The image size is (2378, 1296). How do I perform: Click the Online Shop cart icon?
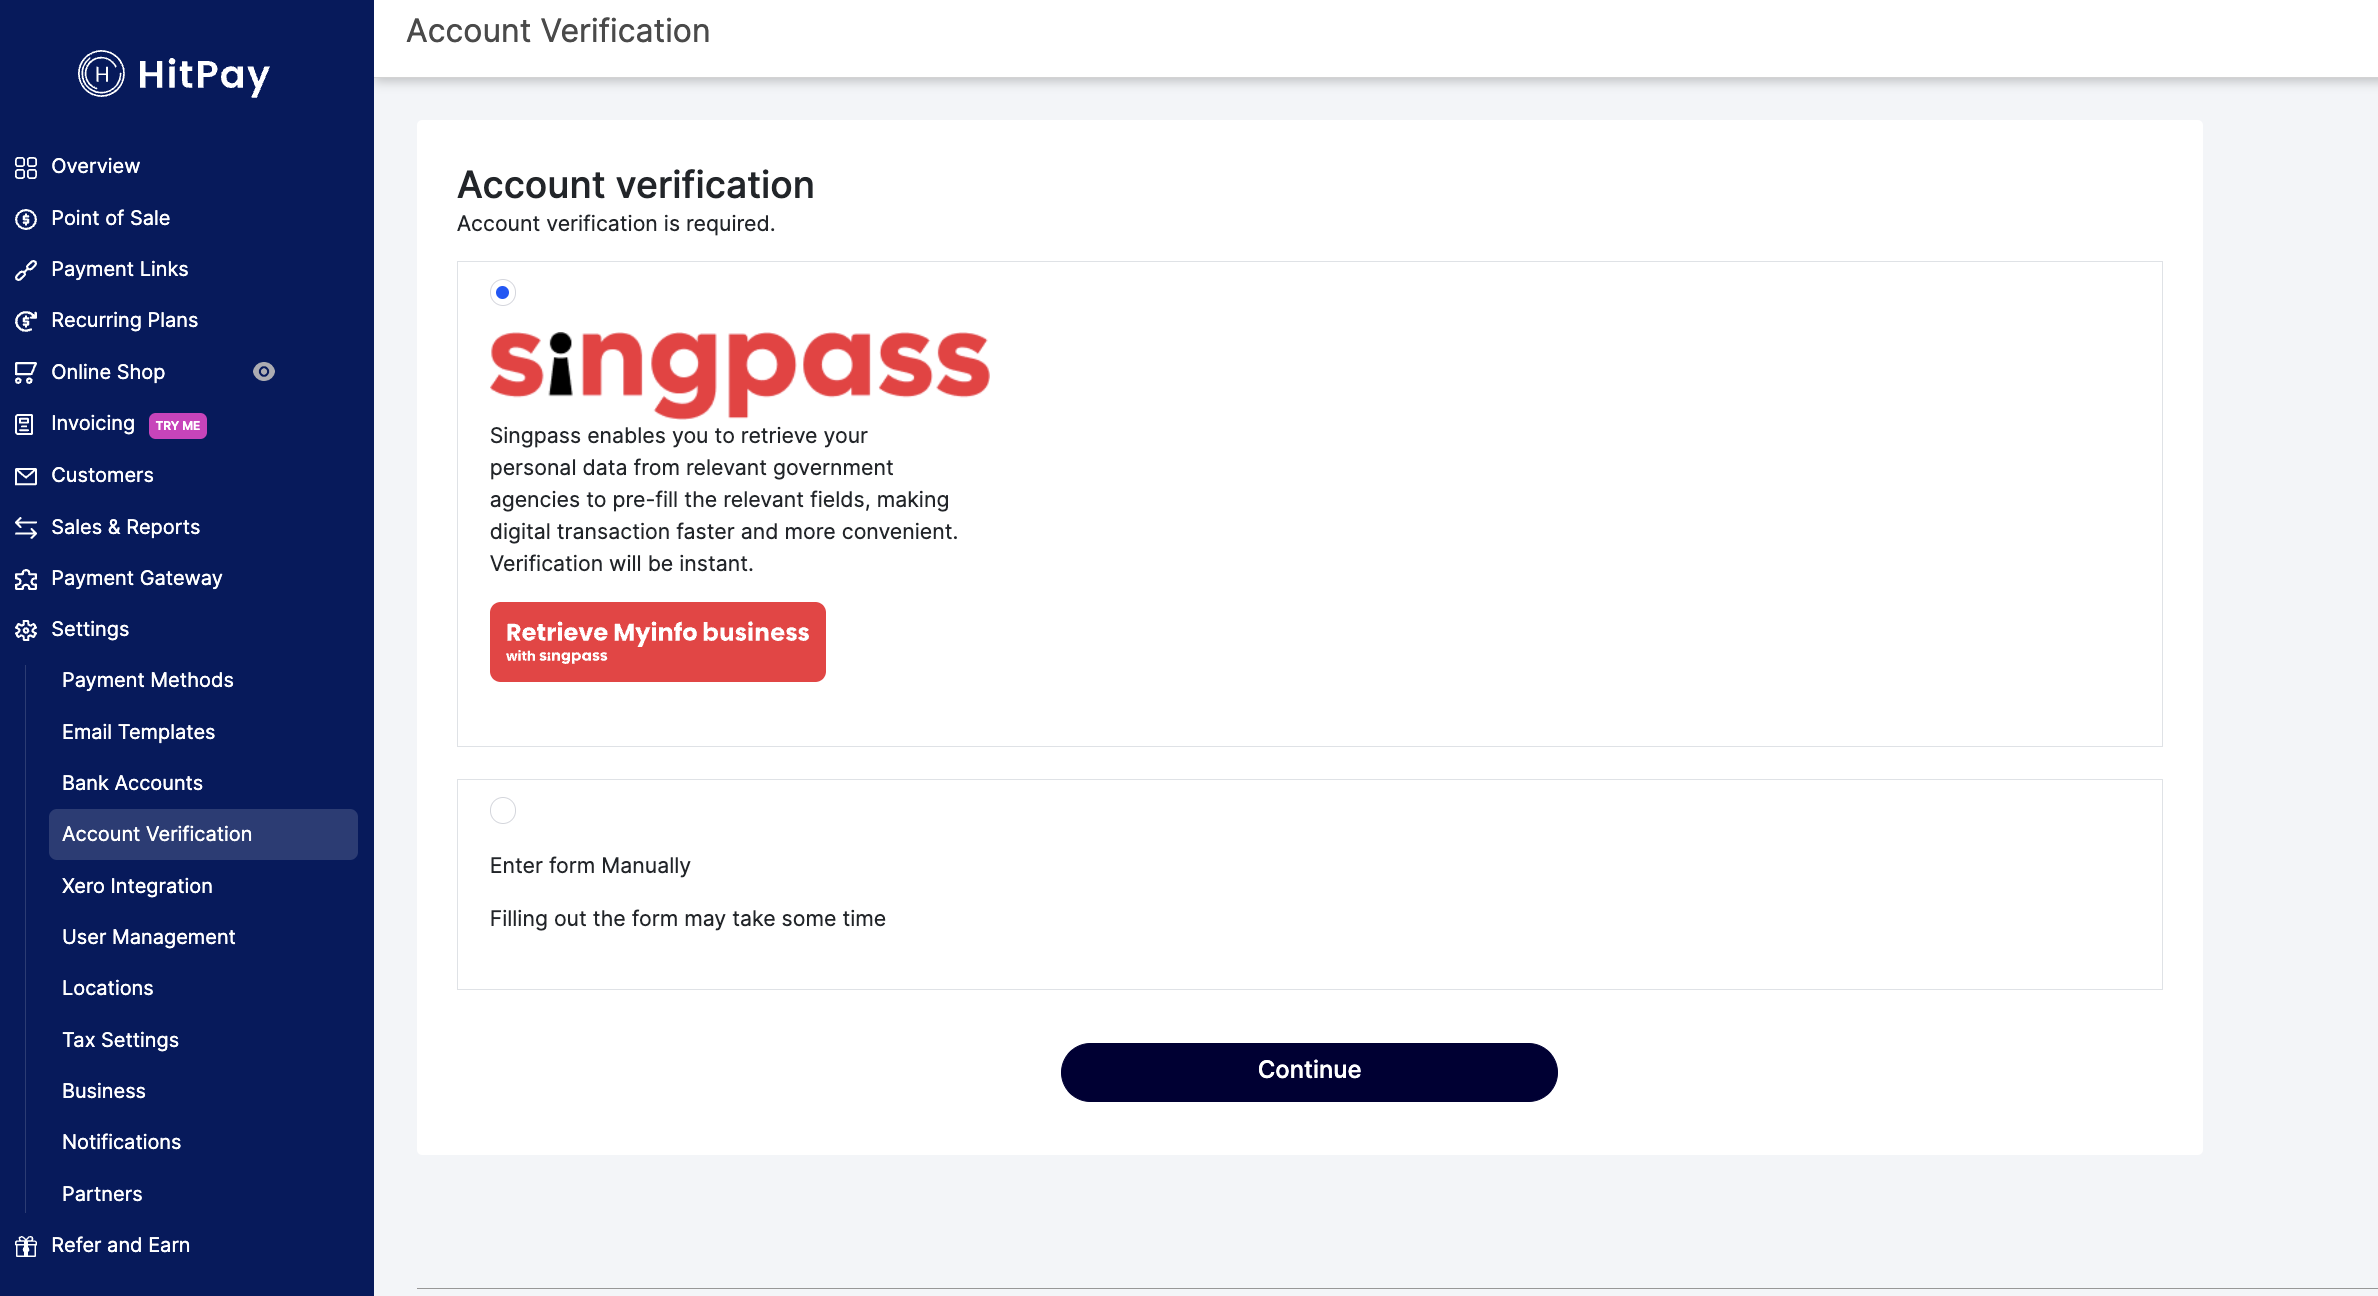(26, 373)
